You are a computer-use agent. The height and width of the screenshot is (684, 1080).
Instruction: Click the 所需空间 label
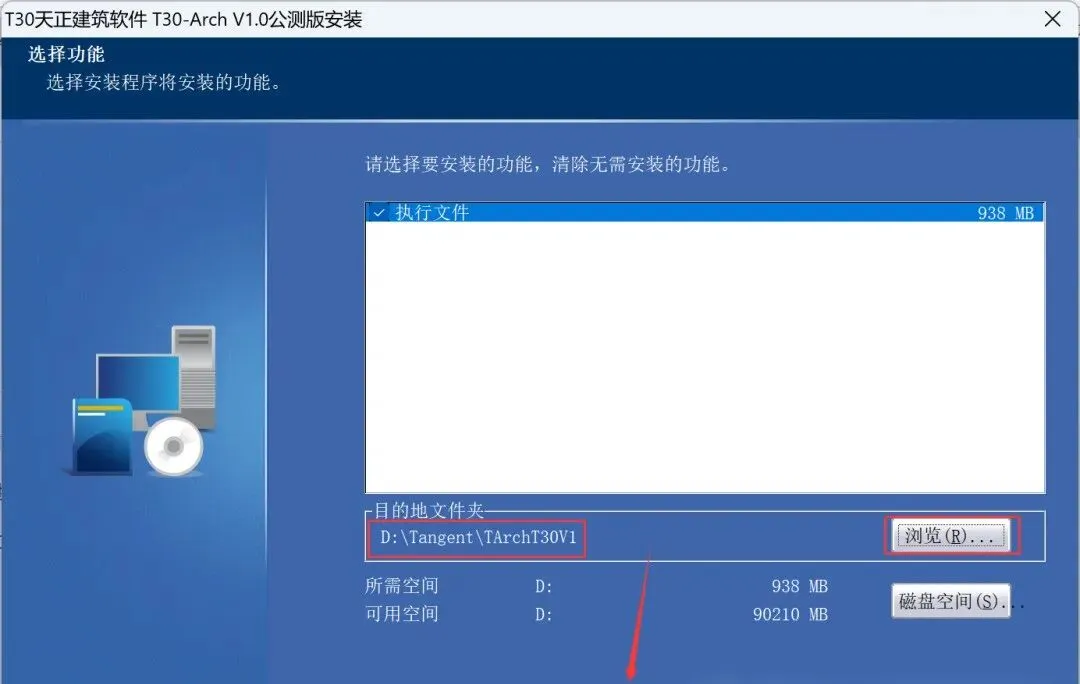click(402, 586)
